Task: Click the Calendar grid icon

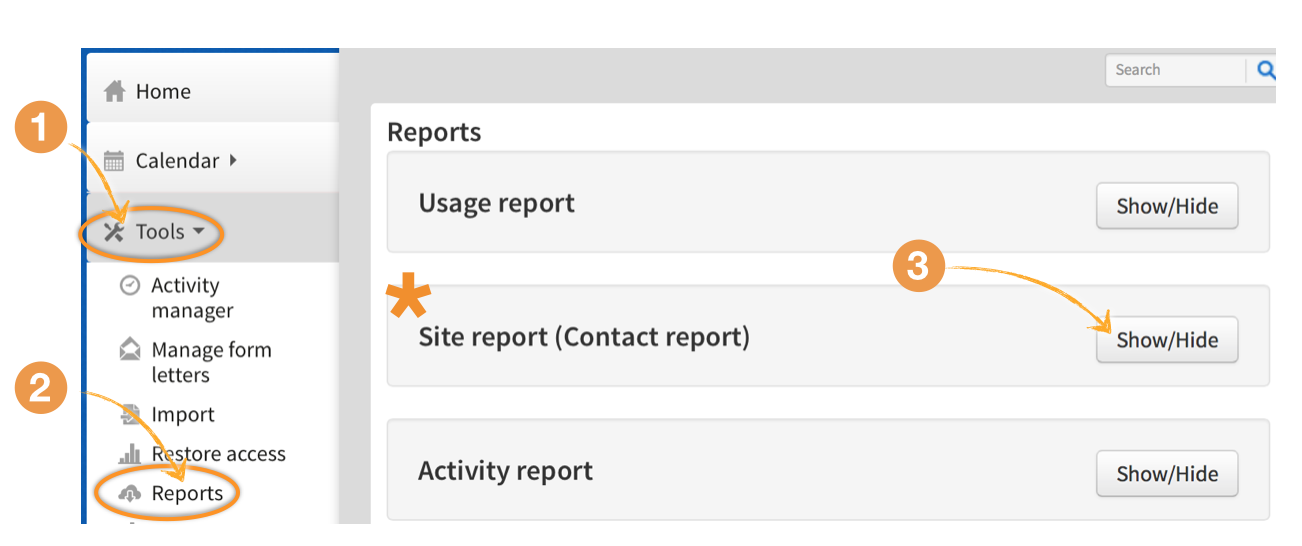Action: click(114, 161)
